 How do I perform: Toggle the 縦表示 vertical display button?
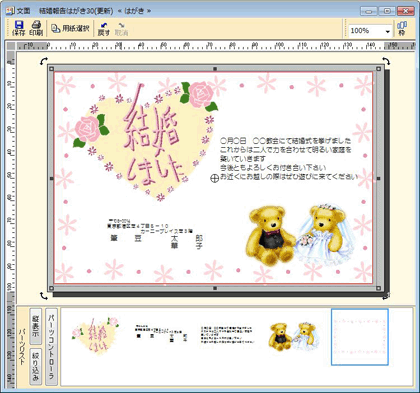[36, 326]
